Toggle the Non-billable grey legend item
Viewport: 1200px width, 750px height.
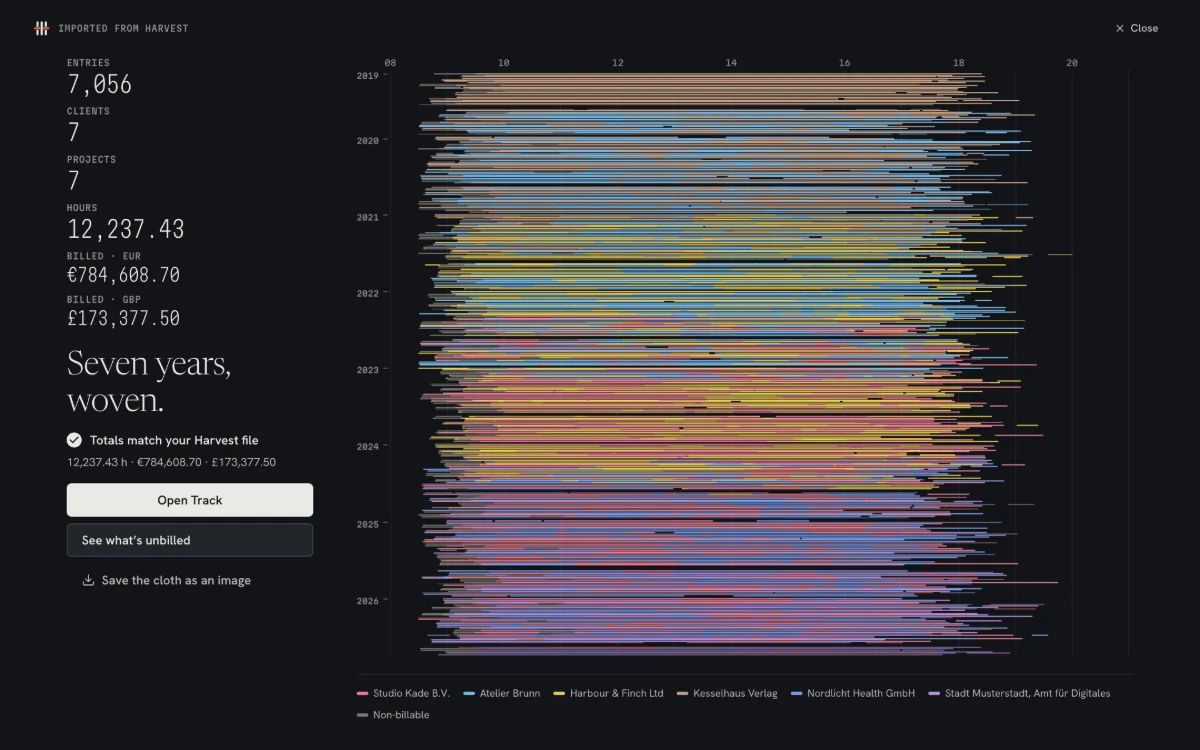pyautogui.click(x=393, y=715)
